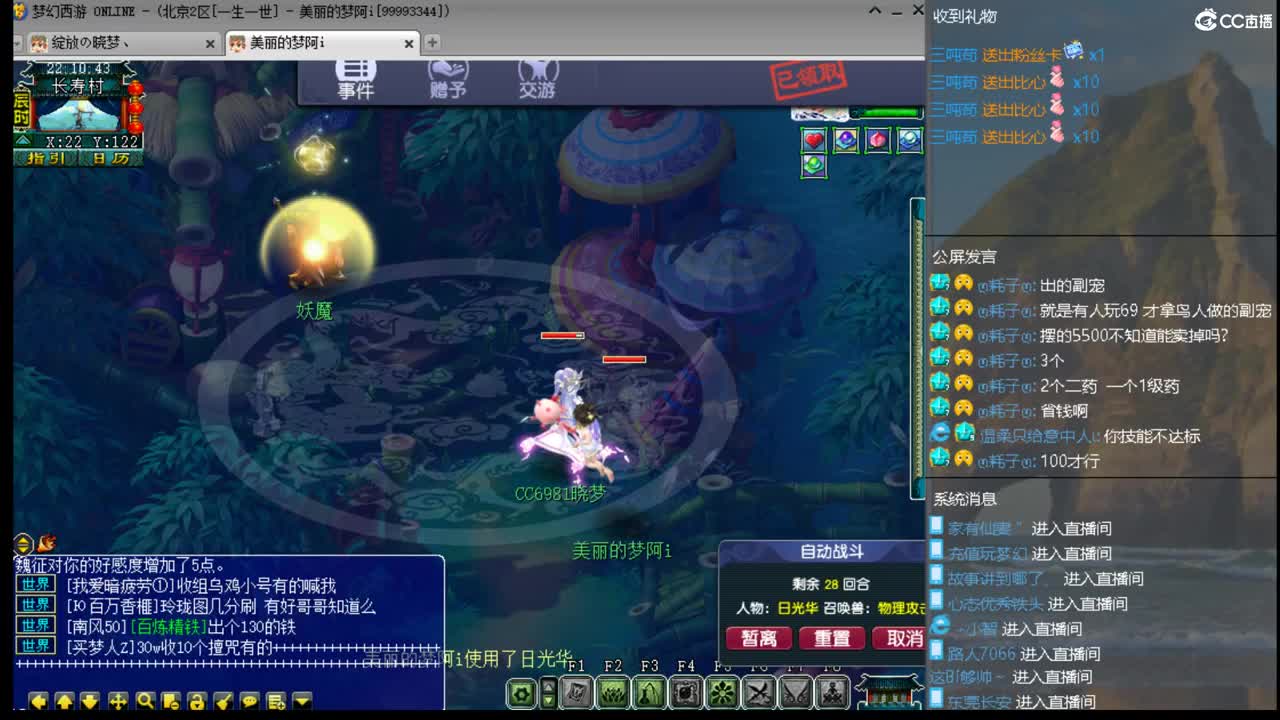Select the F6 crossed-swords shortcut icon
This screenshot has height=720, width=1280.
tap(759, 692)
